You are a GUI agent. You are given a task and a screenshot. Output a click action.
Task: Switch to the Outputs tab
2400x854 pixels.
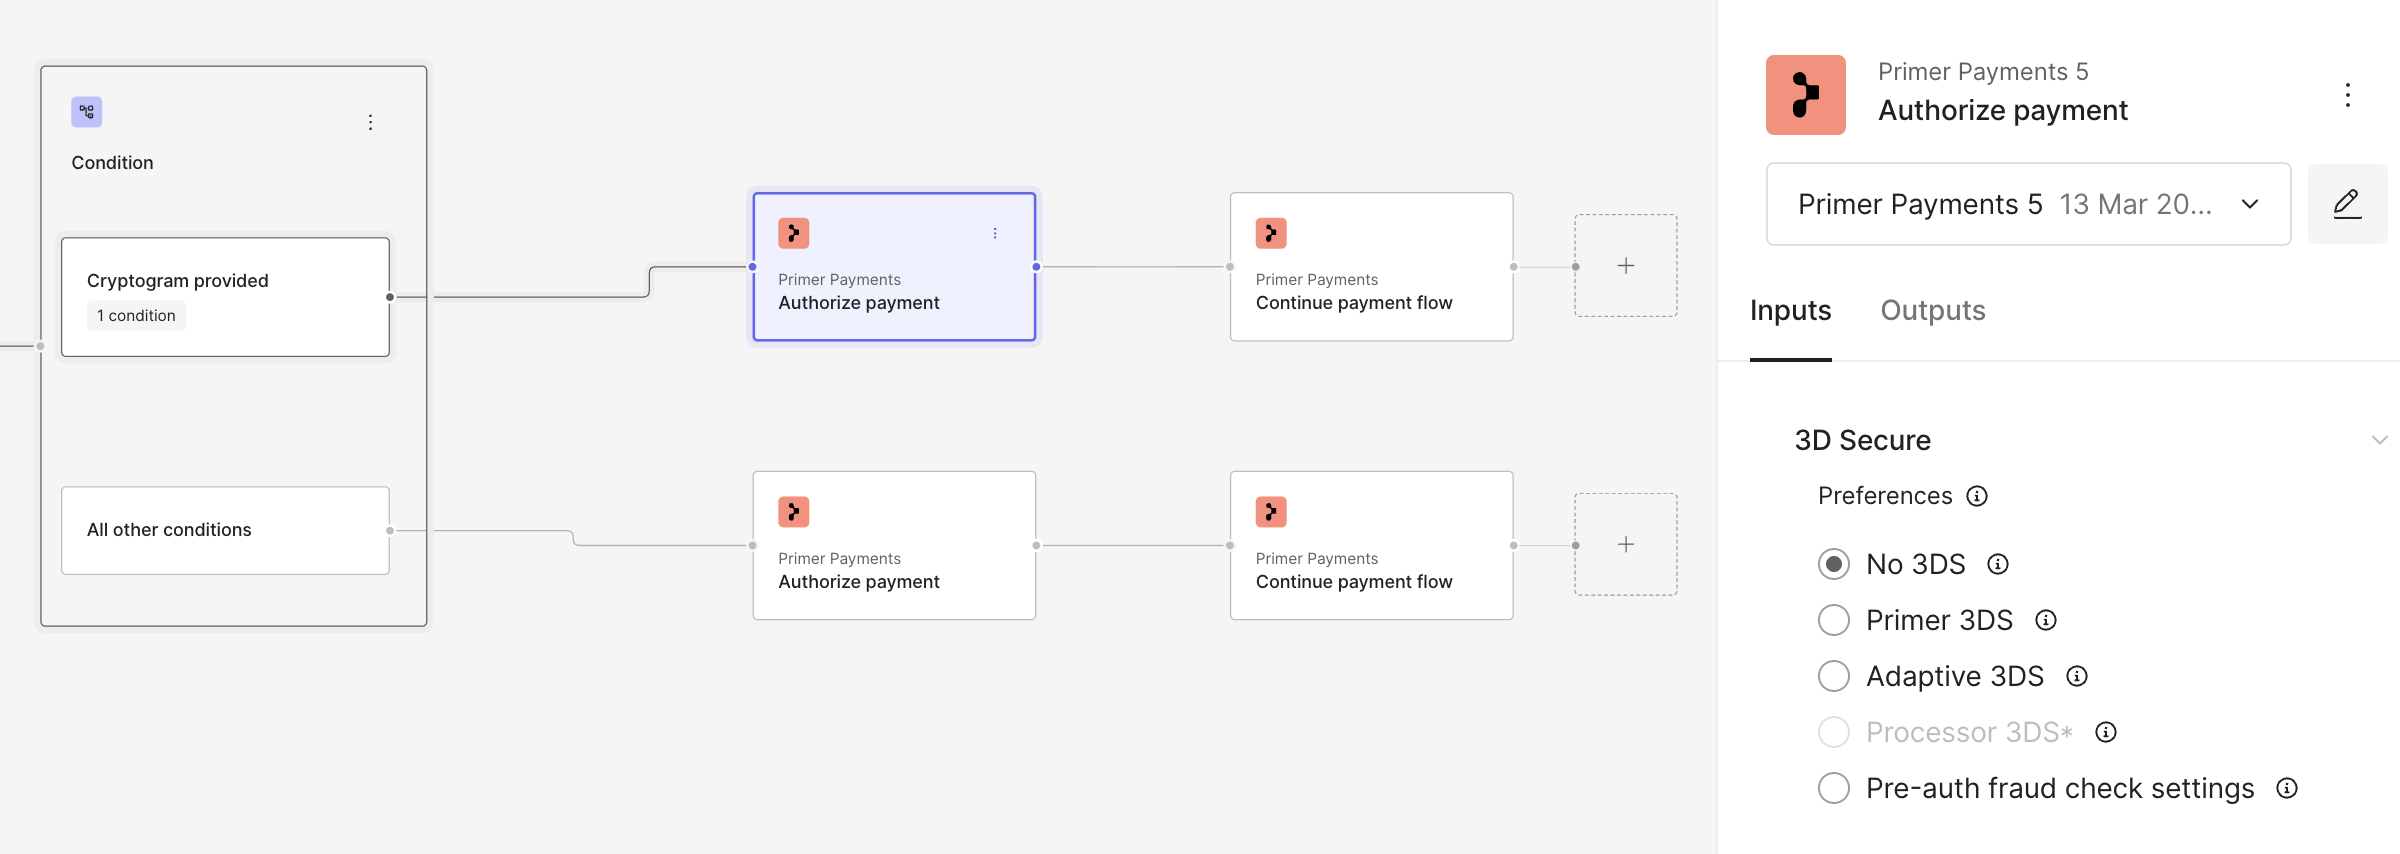pyautogui.click(x=1933, y=311)
